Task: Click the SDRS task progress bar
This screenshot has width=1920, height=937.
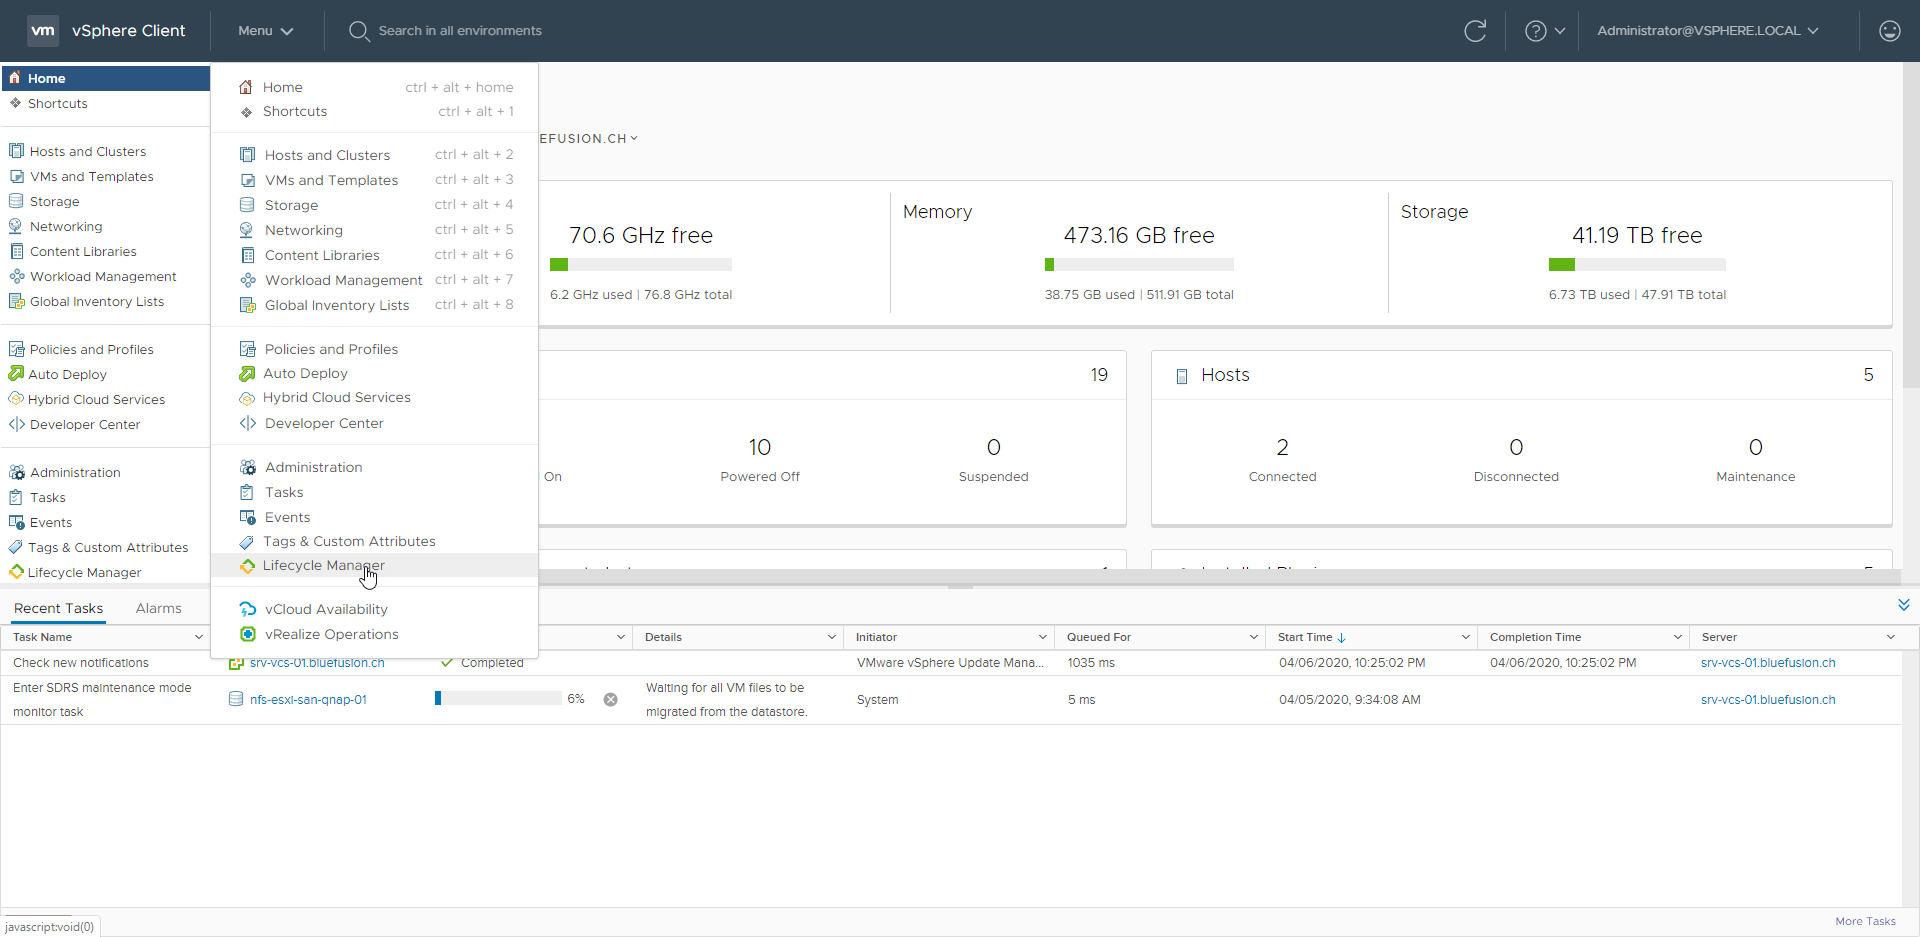Action: [x=497, y=699]
